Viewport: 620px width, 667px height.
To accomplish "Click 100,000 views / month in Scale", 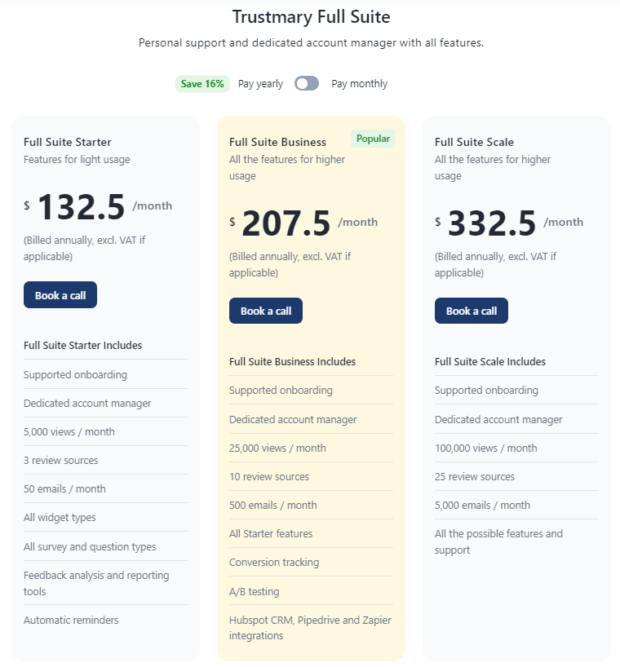I will pos(485,448).
